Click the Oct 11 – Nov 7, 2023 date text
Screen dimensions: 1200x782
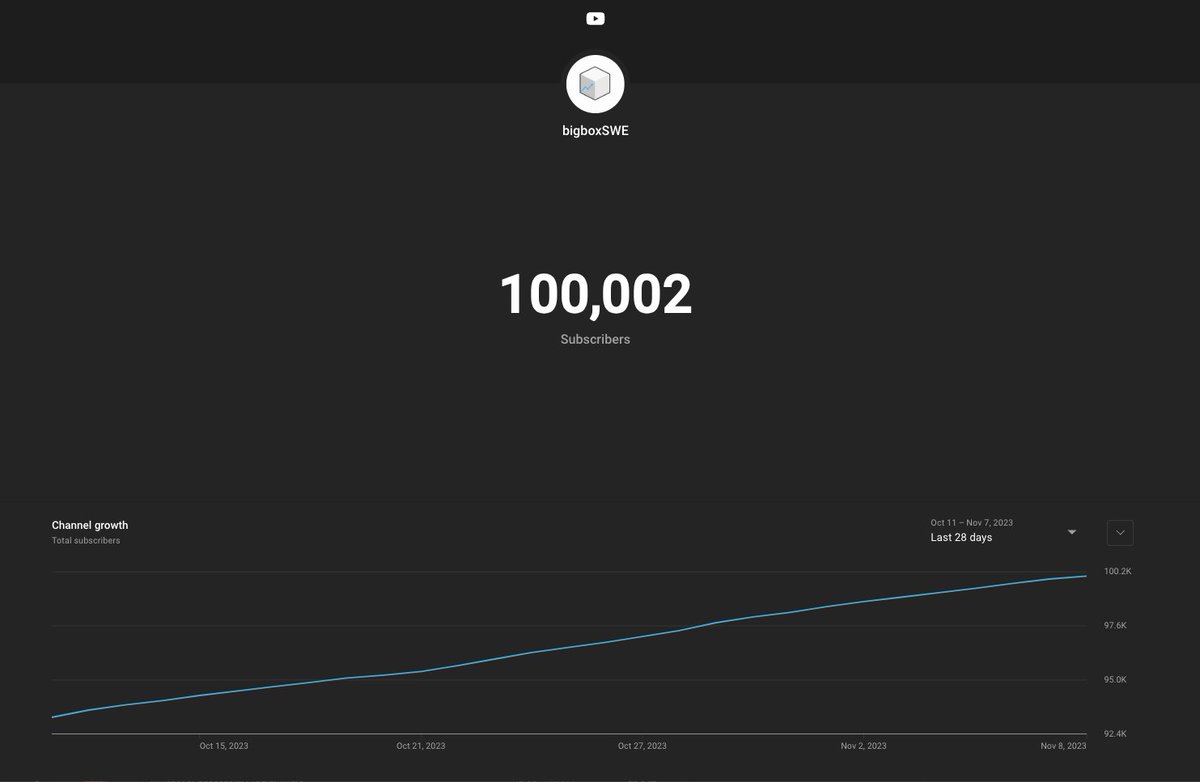coord(972,523)
